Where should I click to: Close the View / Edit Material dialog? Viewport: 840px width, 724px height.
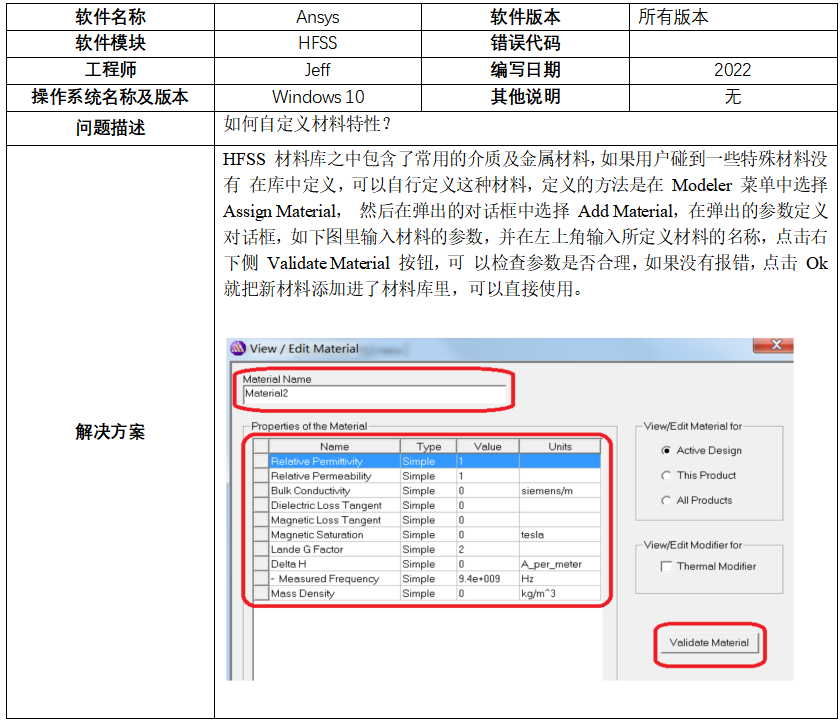773,346
